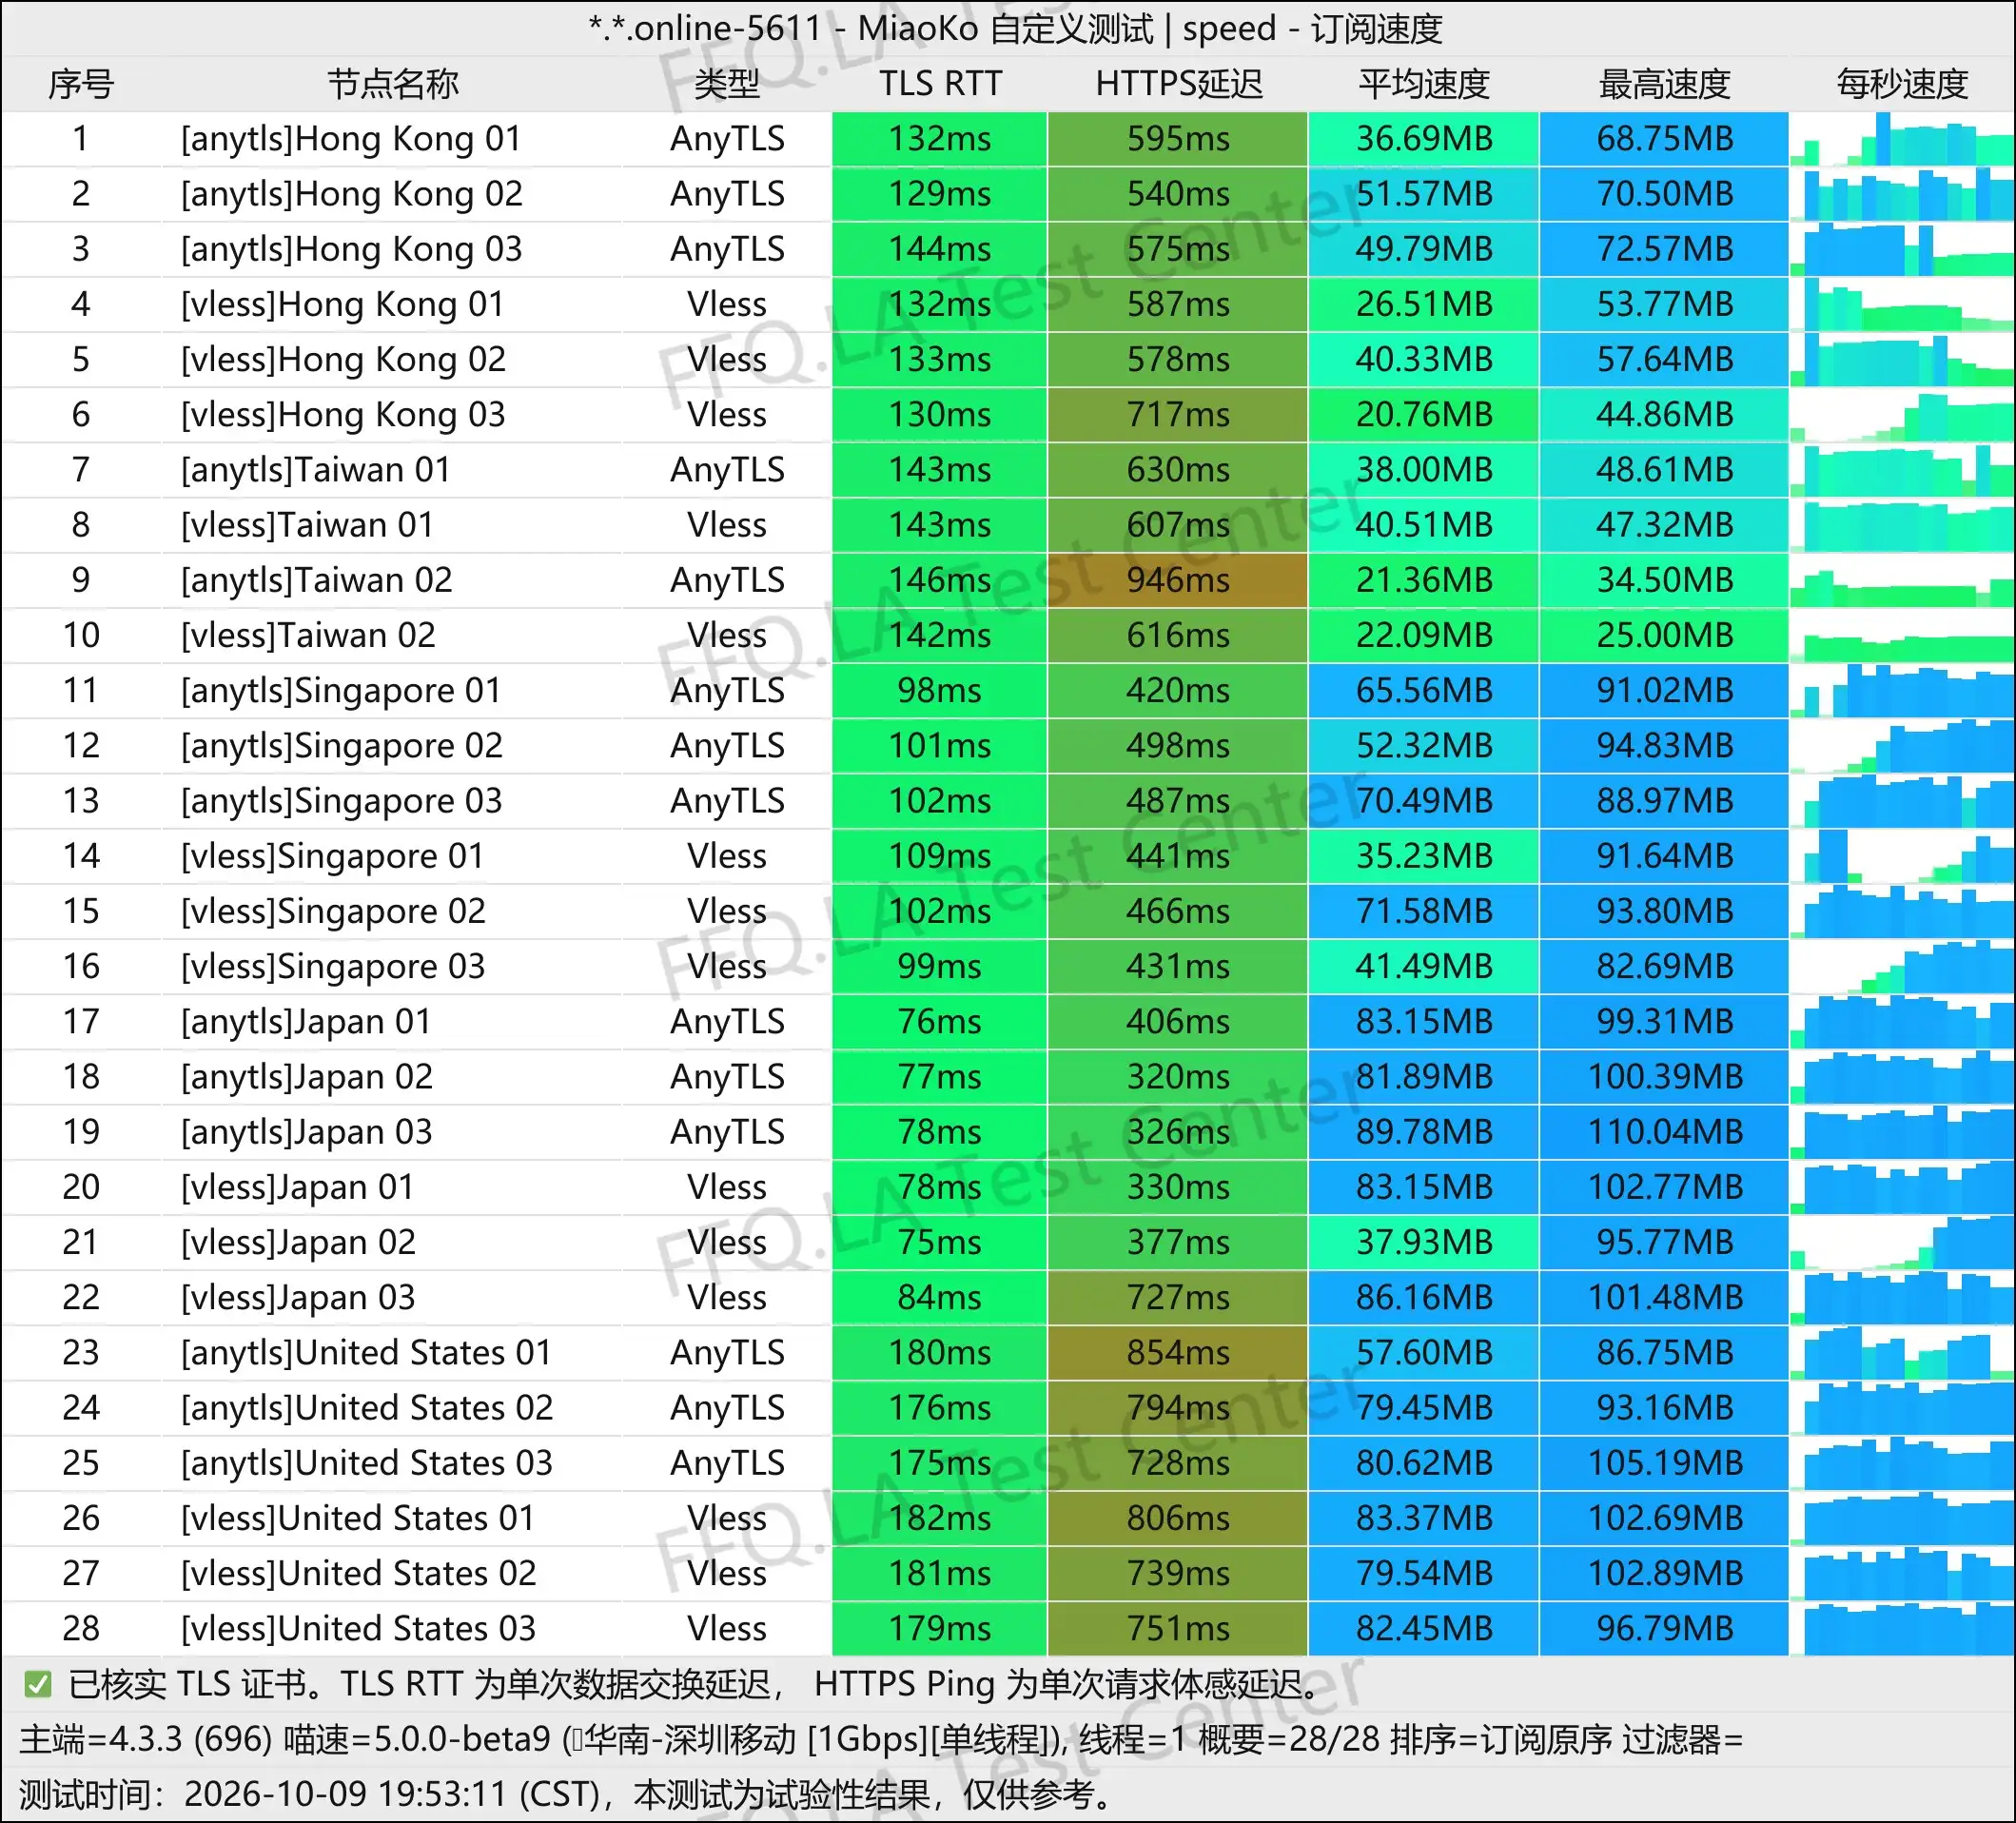2016x1823 pixels.
Task: Click the [vless]United States 03 node name
Action: pos(358,1628)
